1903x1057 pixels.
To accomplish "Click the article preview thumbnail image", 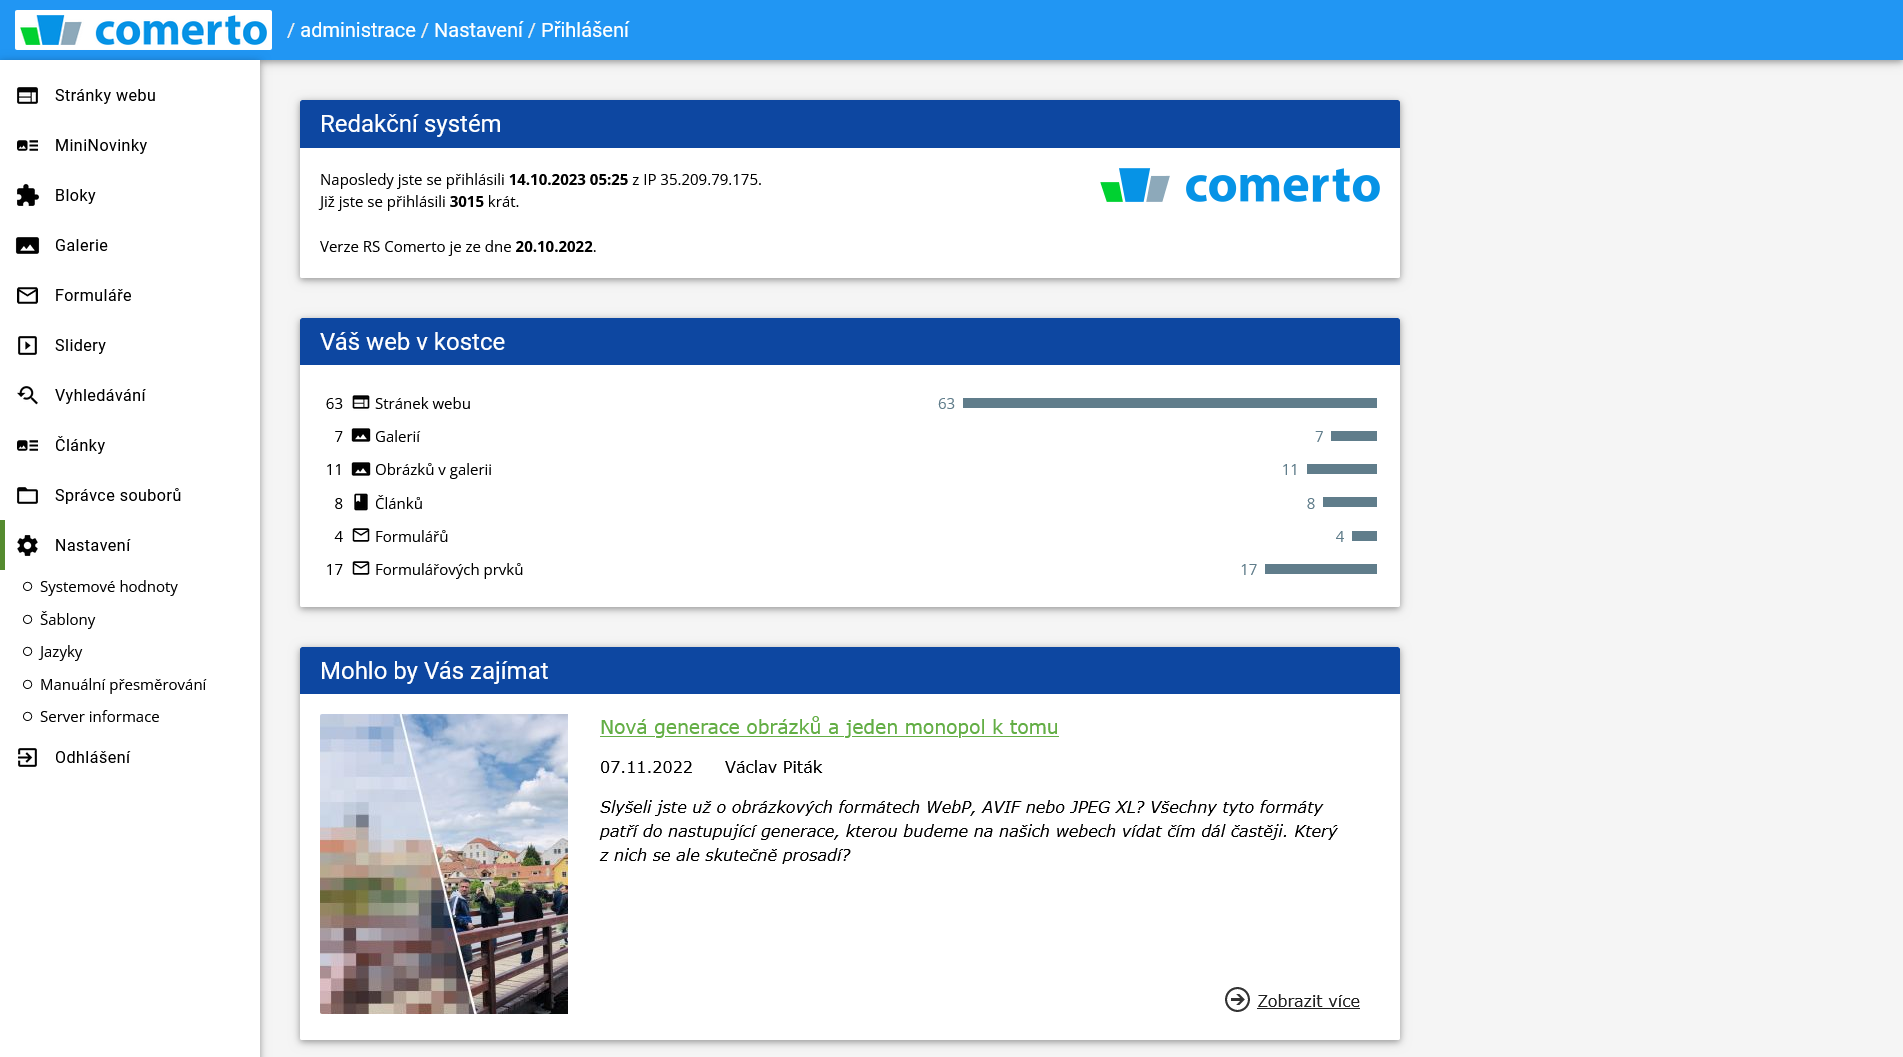I will pyautogui.click(x=444, y=864).
